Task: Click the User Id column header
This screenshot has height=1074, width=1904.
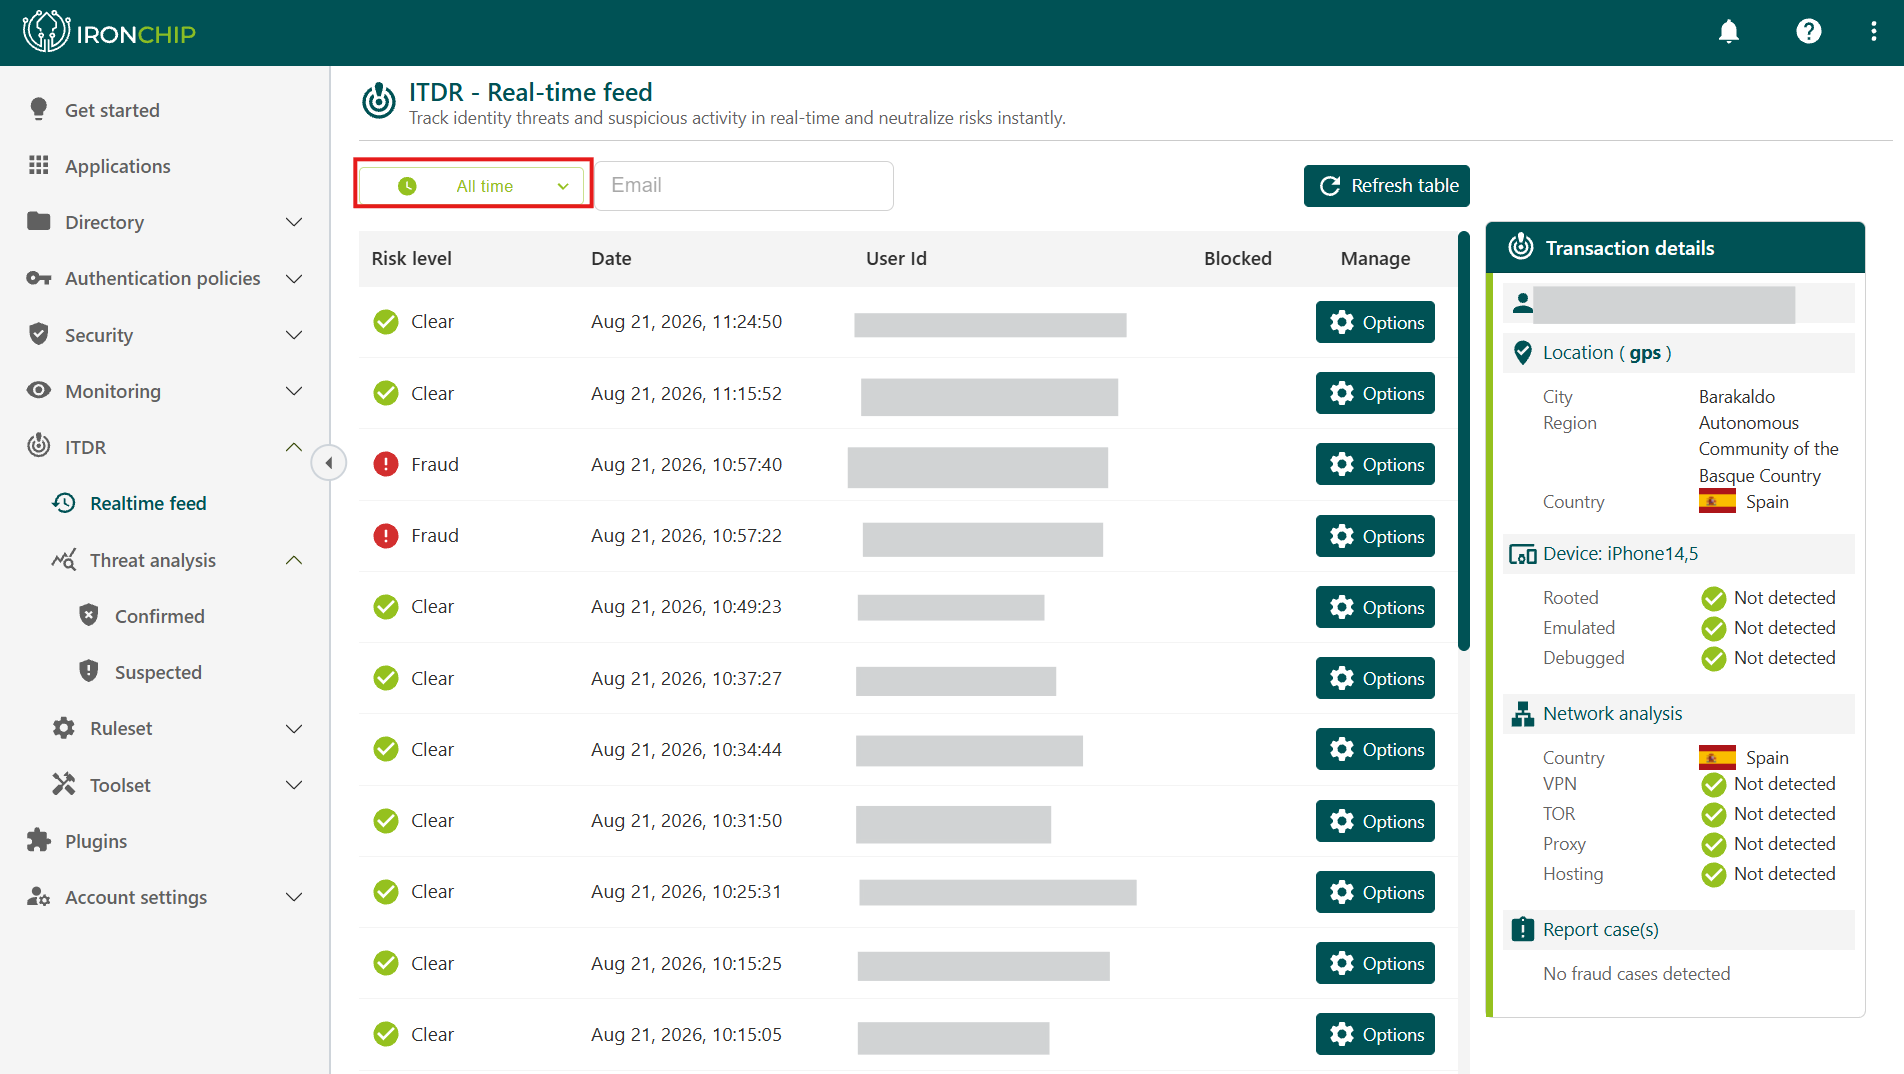Action: 896,258
